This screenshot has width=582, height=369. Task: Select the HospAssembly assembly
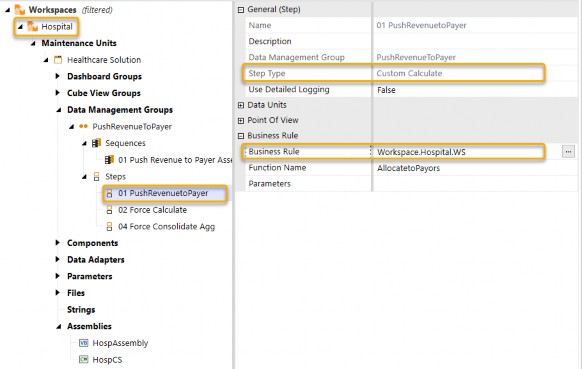[x=120, y=343]
